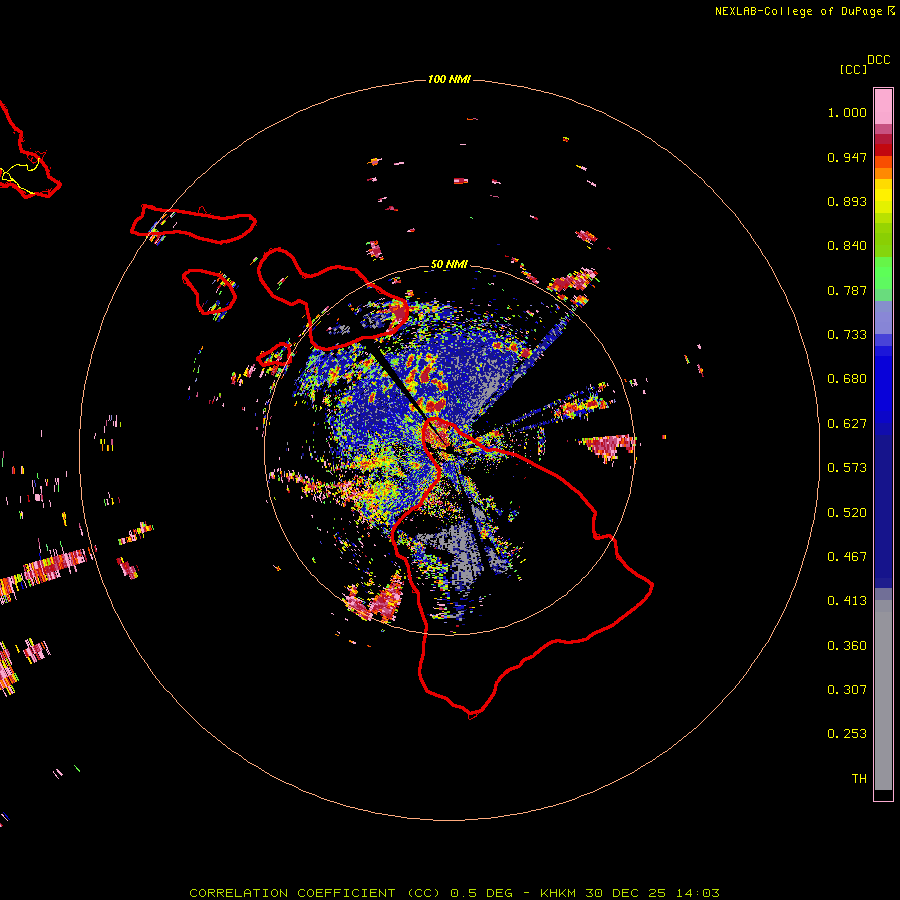The width and height of the screenshot is (900, 900).
Task: Click the DCC label above color bar
Action: pos(878,60)
